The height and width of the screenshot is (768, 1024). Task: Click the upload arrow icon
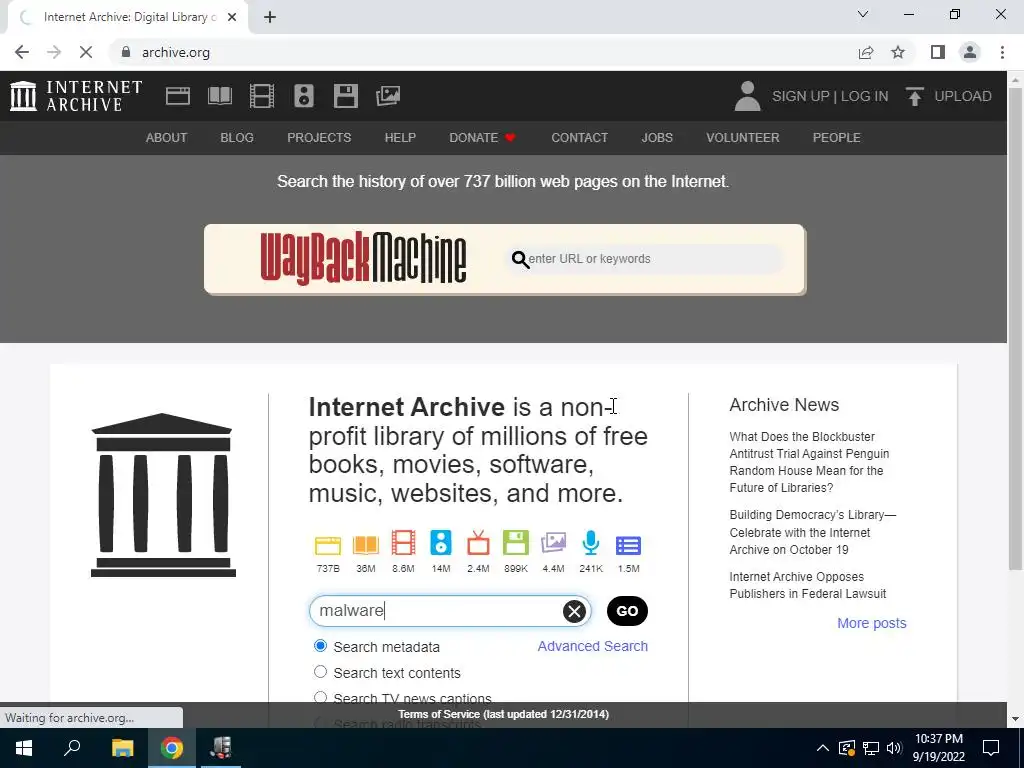(914, 96)
